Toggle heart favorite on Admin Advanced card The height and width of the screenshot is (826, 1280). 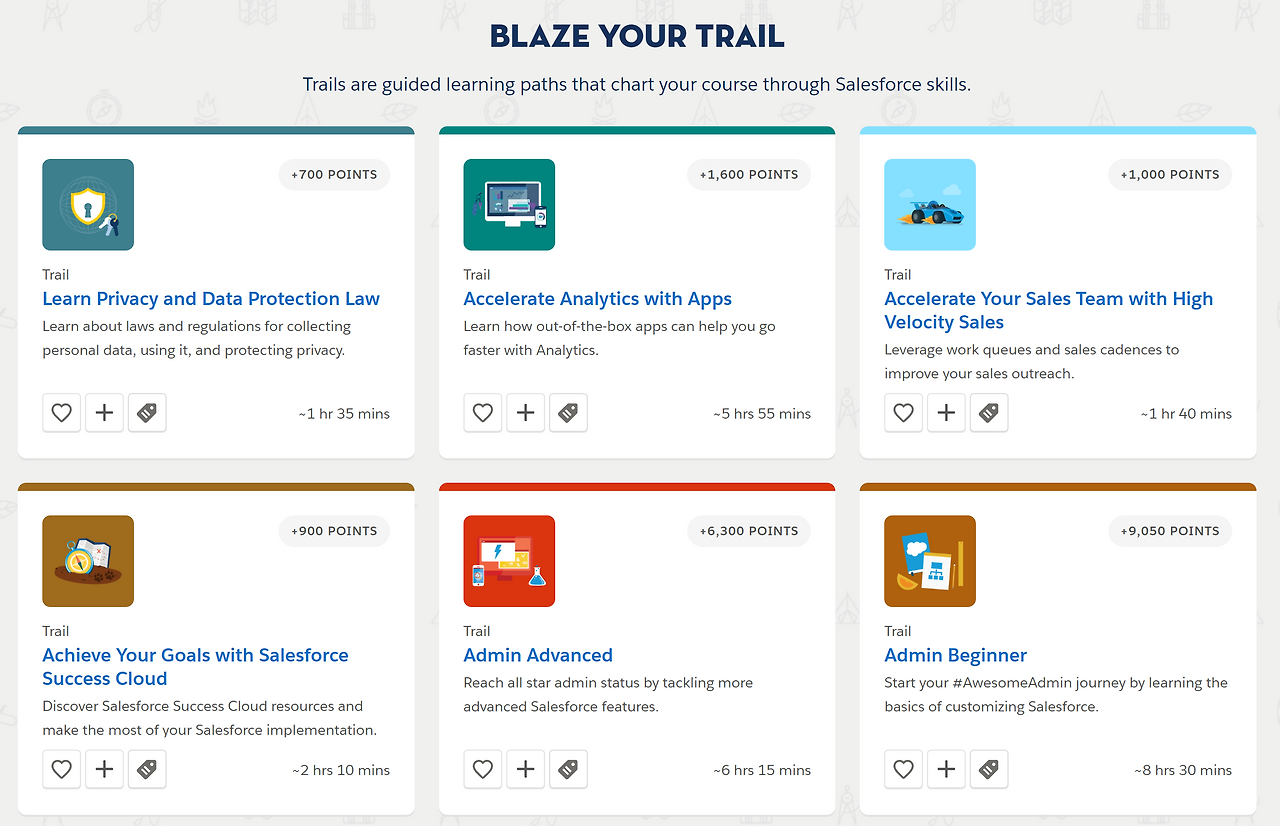pyautogui.click(x=483, y=770)
